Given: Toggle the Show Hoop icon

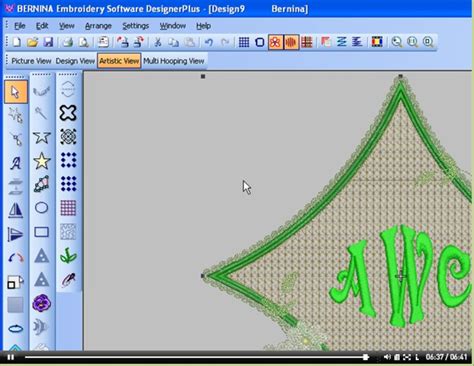Looking at the screenshot, I should pyautogui.click(x=260, y=42).
